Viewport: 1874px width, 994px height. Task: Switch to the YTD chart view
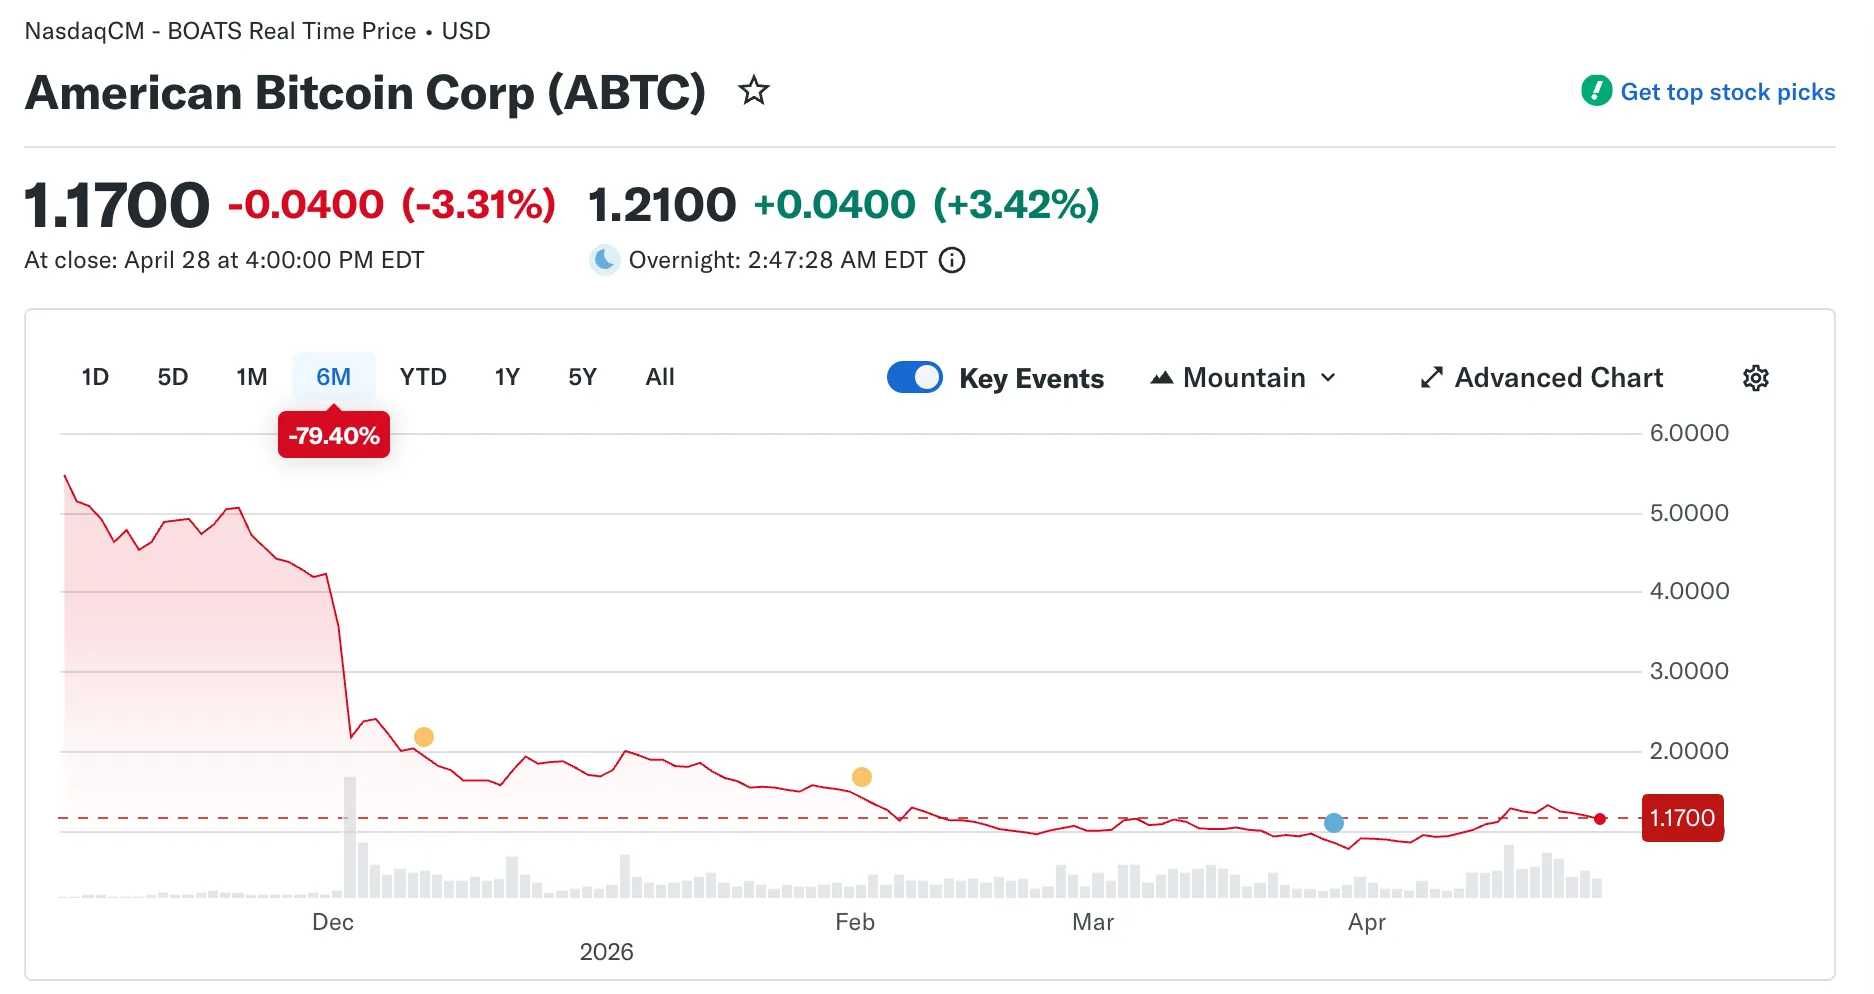(x=424, y=377)
